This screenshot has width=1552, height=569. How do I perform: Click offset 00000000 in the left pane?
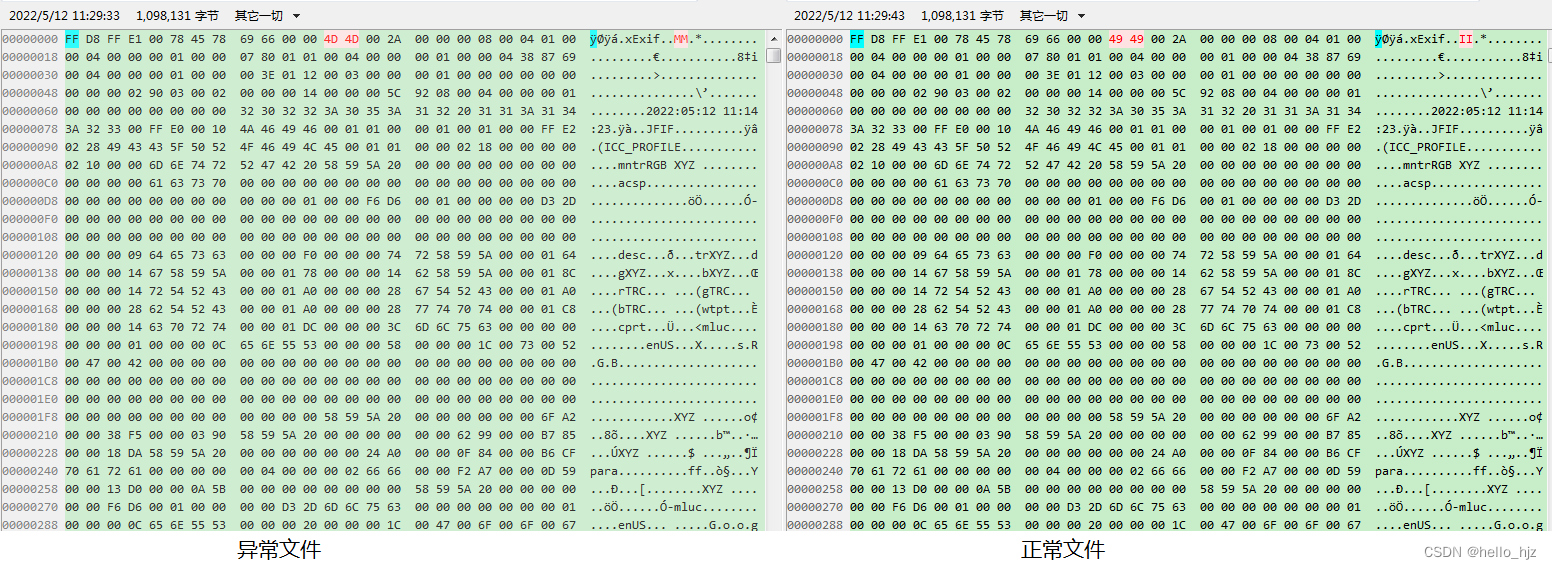(x=30, y=39)
